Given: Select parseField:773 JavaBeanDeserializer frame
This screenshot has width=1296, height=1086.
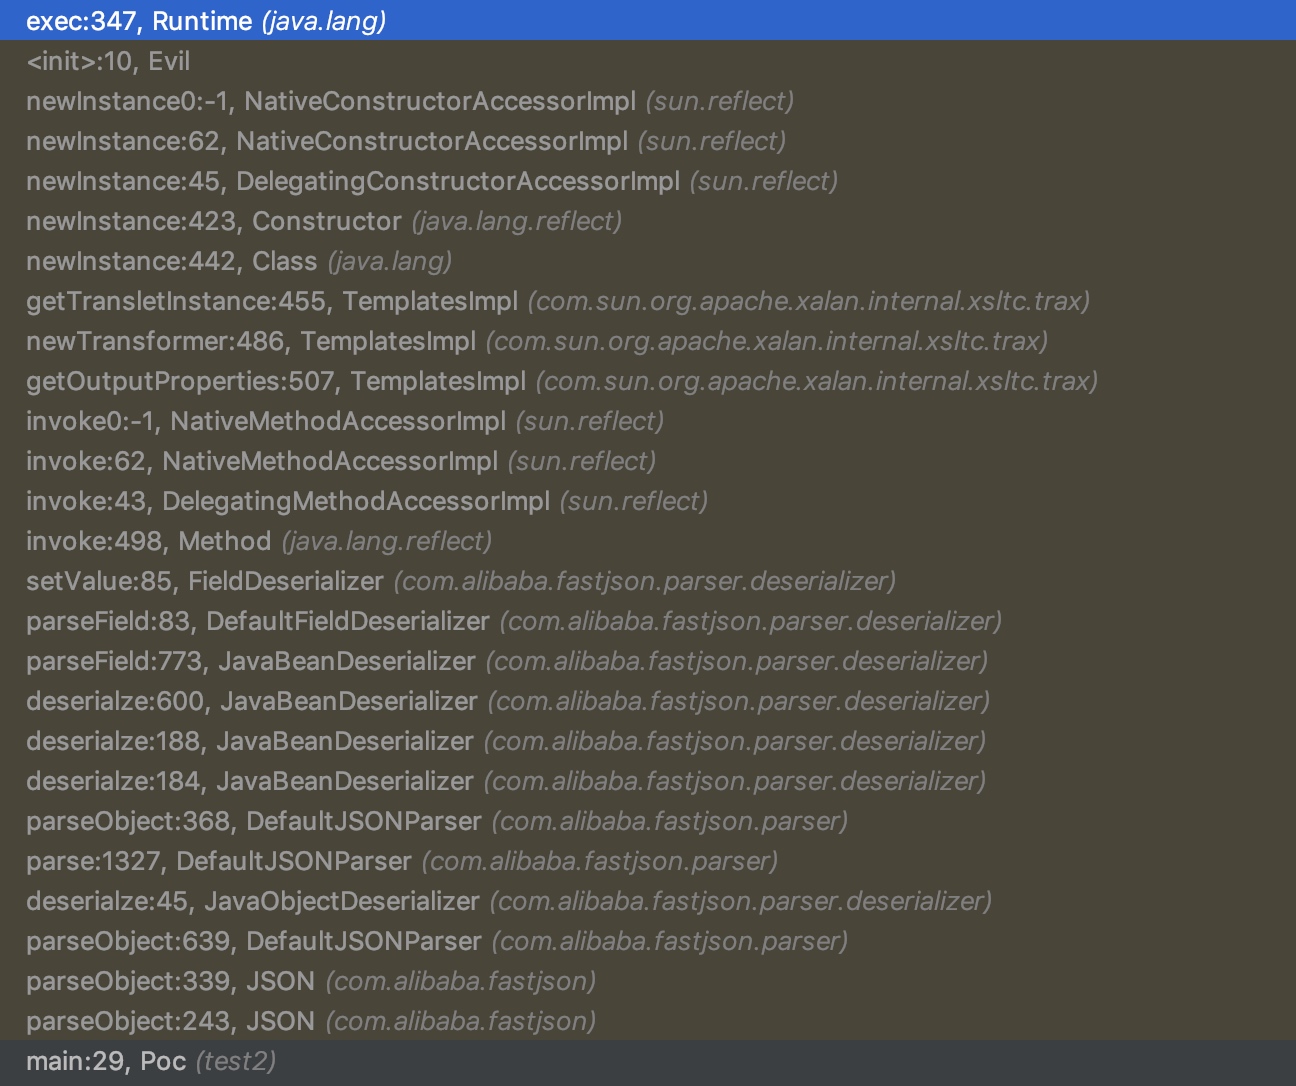Looking at the screenshot, I should pos(648,661).
